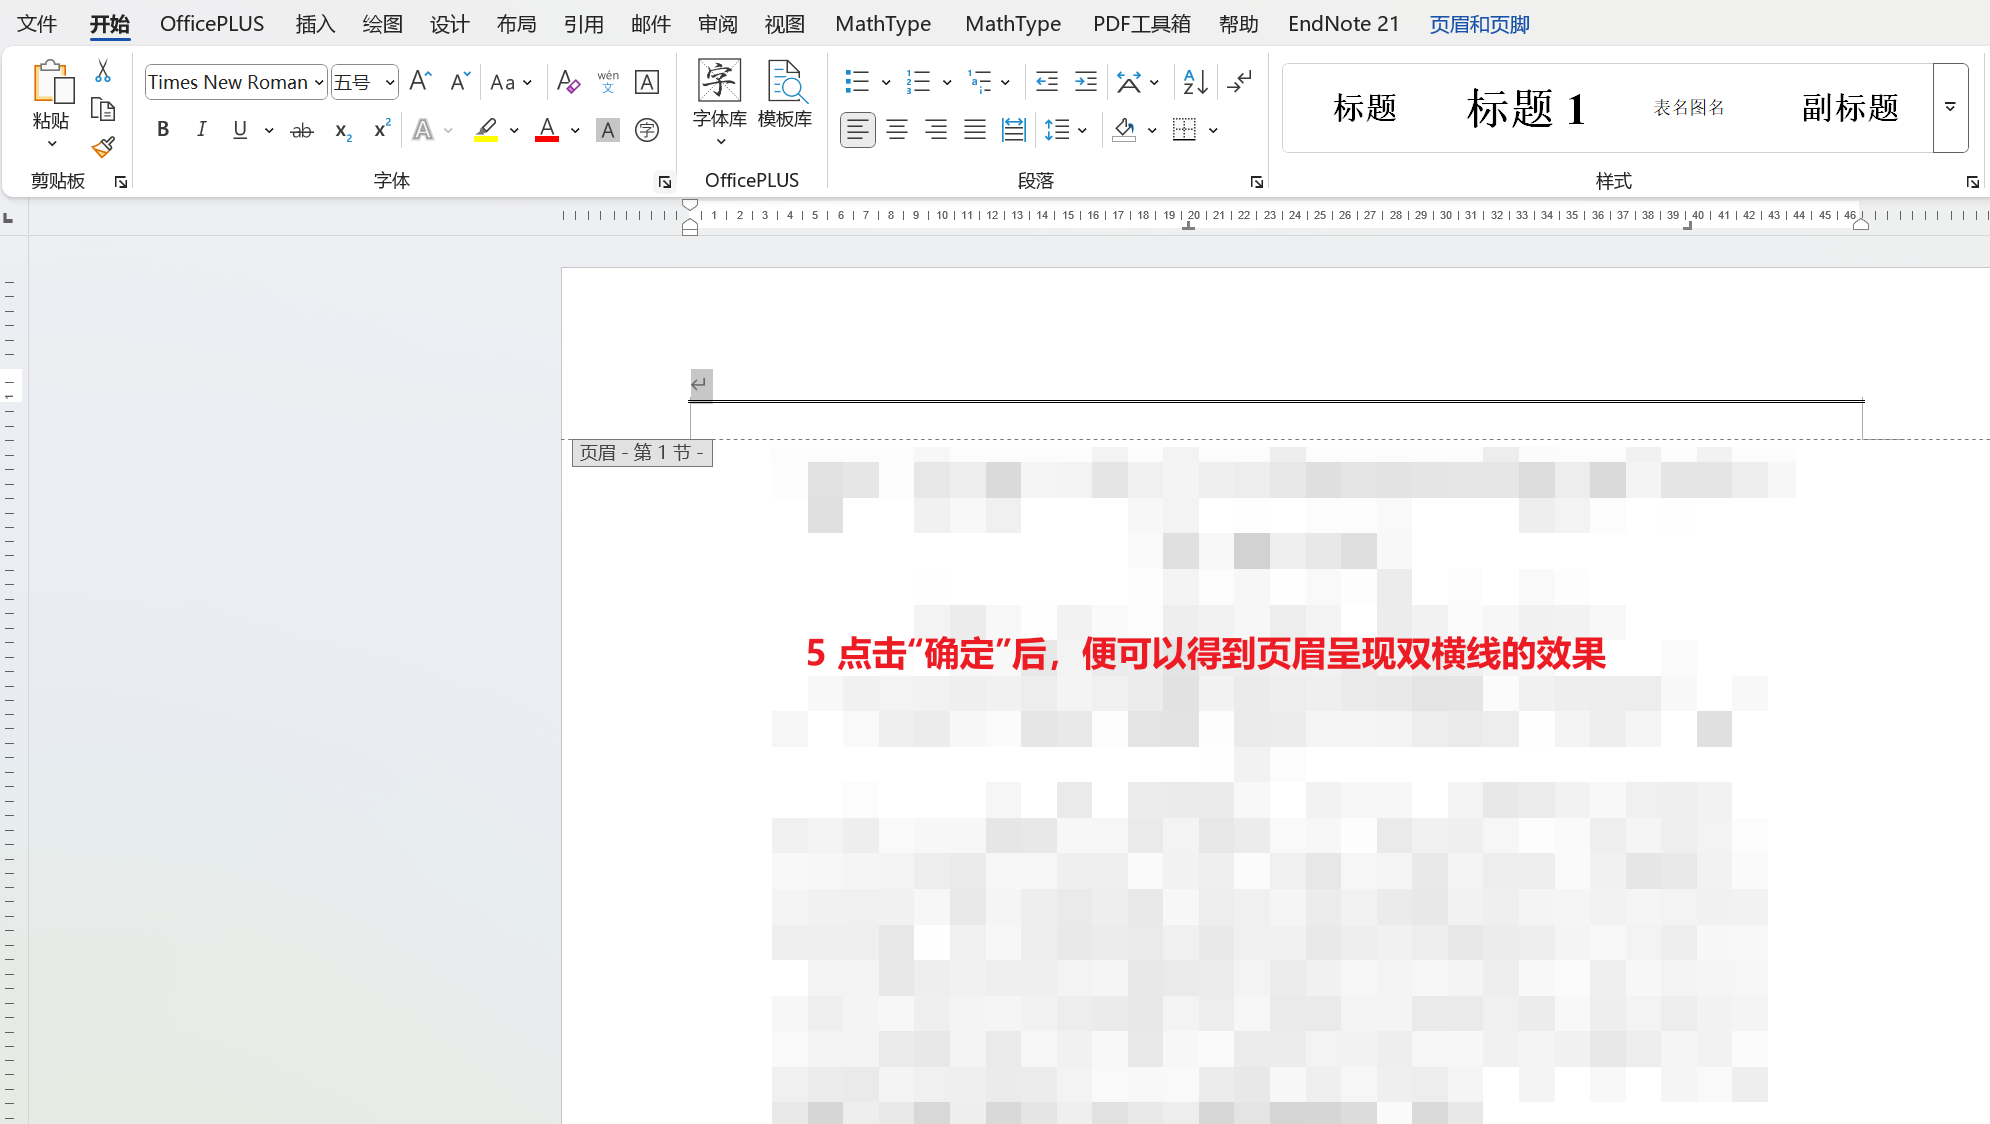Open the 页眉和页脚 ribbon tab
Viewport: 1990px width, 1124px height.
click(x=1479, y=24)
